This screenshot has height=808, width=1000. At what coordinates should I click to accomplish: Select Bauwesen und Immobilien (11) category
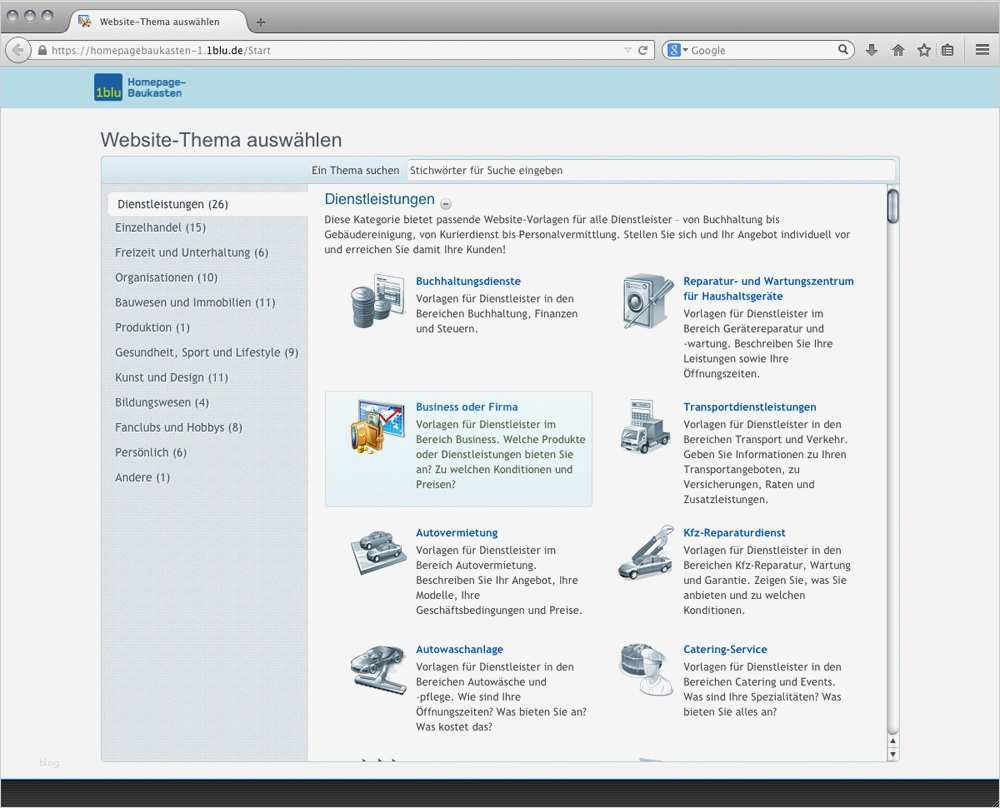[x=195, y=302]
